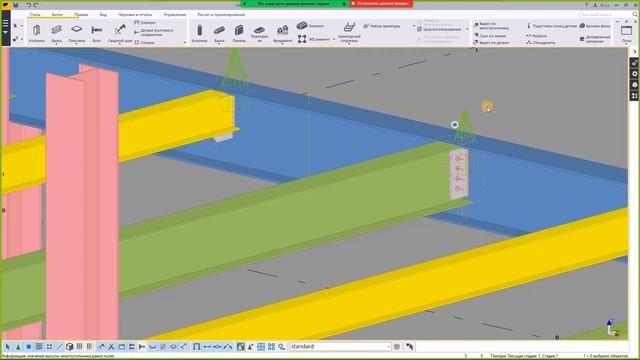640x360 pixels.
Task: Open the second side pane icon
Action: (x=634, y=74)
